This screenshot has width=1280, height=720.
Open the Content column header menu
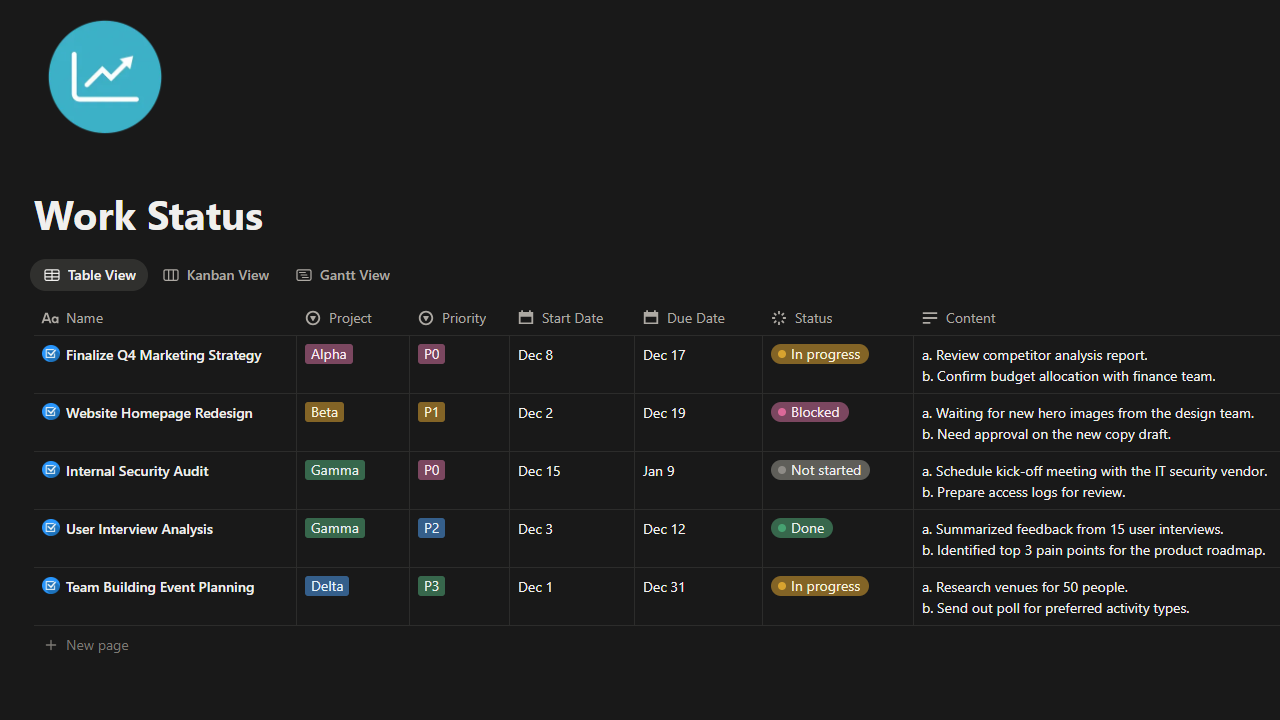(x=1097, y=318)
